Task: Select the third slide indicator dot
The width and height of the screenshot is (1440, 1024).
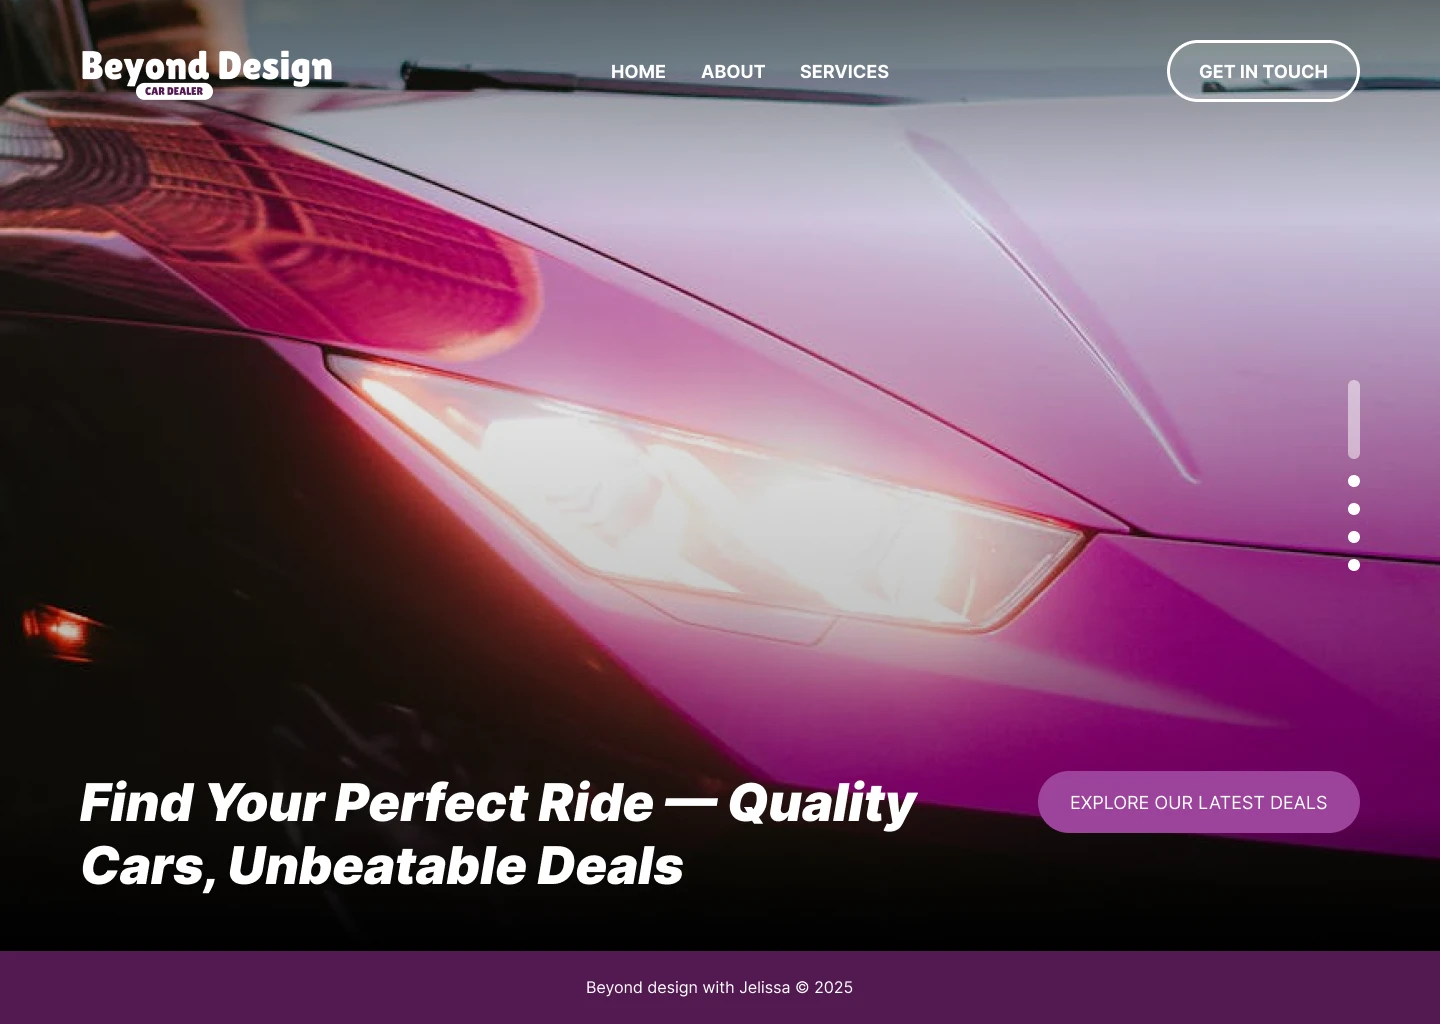Action: (x=1354, y=509)
